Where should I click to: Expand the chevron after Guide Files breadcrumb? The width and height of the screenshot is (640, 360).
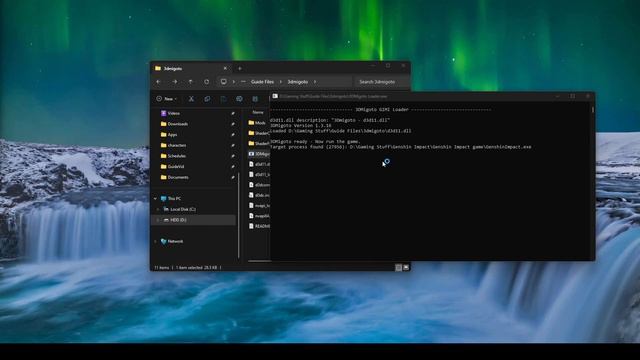tap(280, 82)
